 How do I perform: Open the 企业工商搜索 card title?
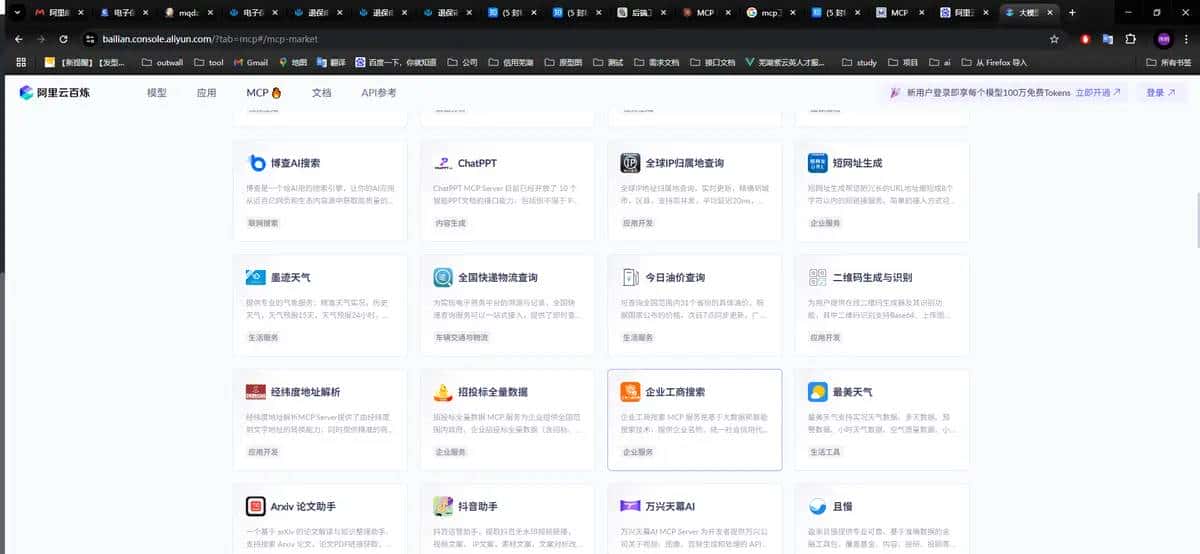pyautogui.click(x=675, y=391)
